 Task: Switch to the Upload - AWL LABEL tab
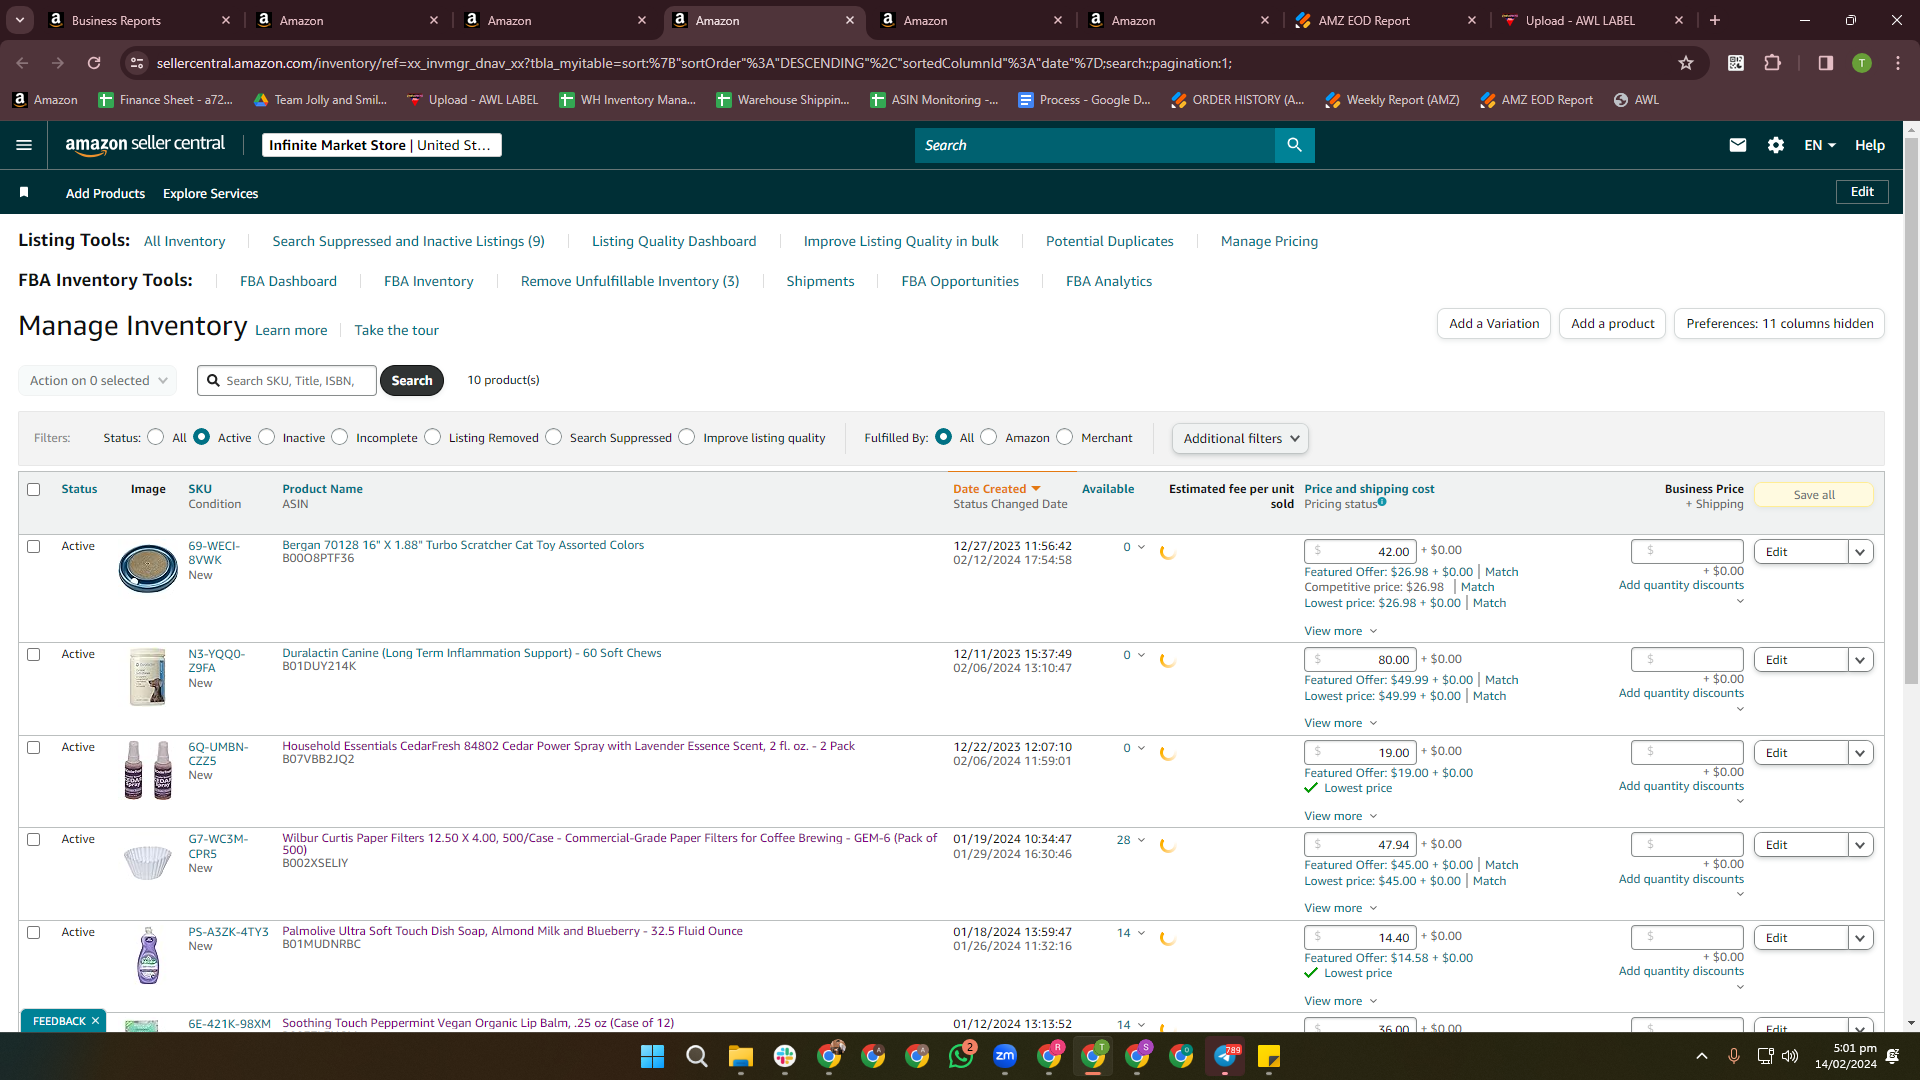pyautogui.click(x=1596, y=20)
